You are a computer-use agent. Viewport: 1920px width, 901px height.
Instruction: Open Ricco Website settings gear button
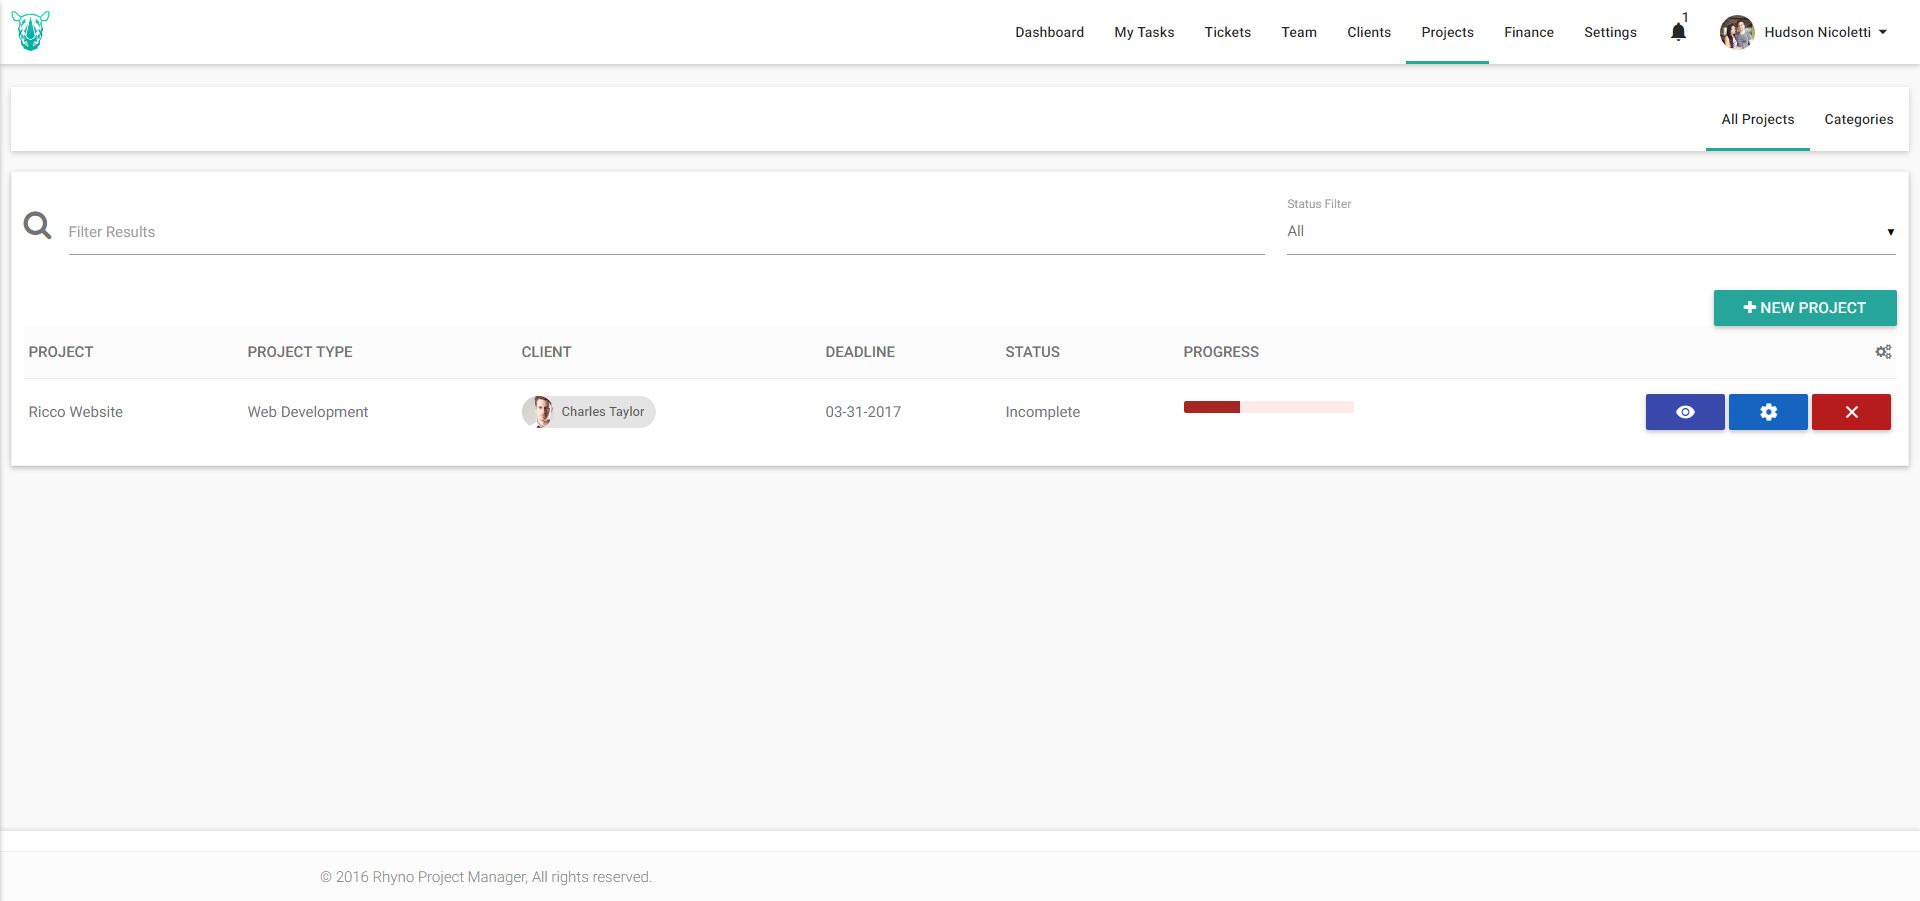click(1768, 412)
